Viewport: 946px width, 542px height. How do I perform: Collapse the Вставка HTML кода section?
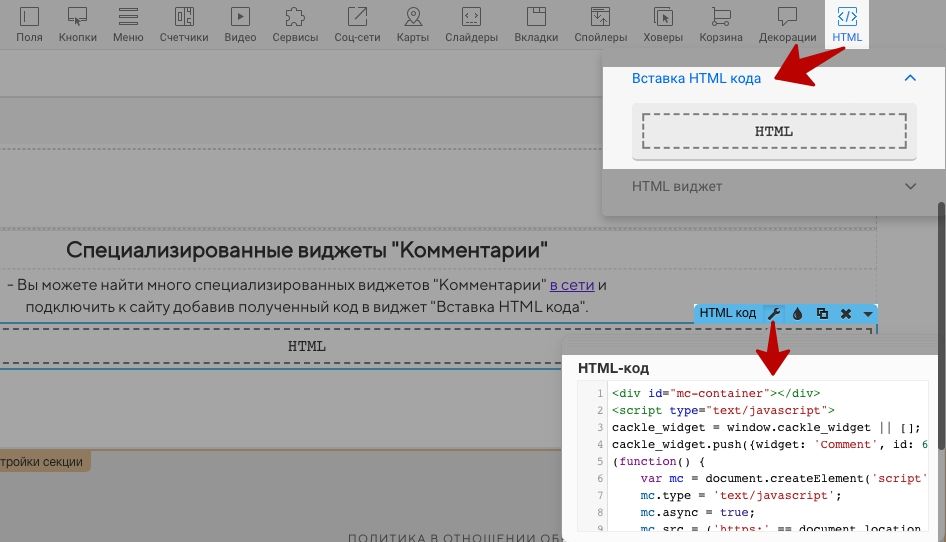[910, 78]
